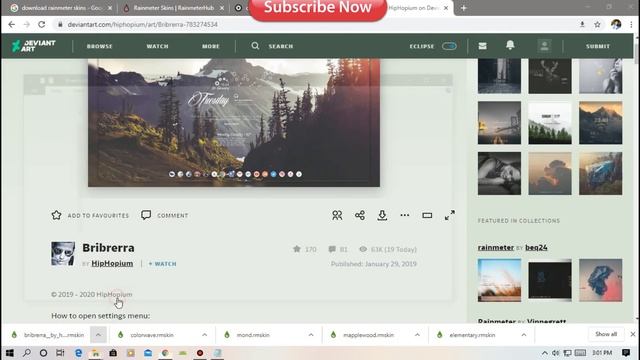This screenshot has height=360, width=640.
Task: Open the green forest thumbnail in sidebar
Action: 550,123
